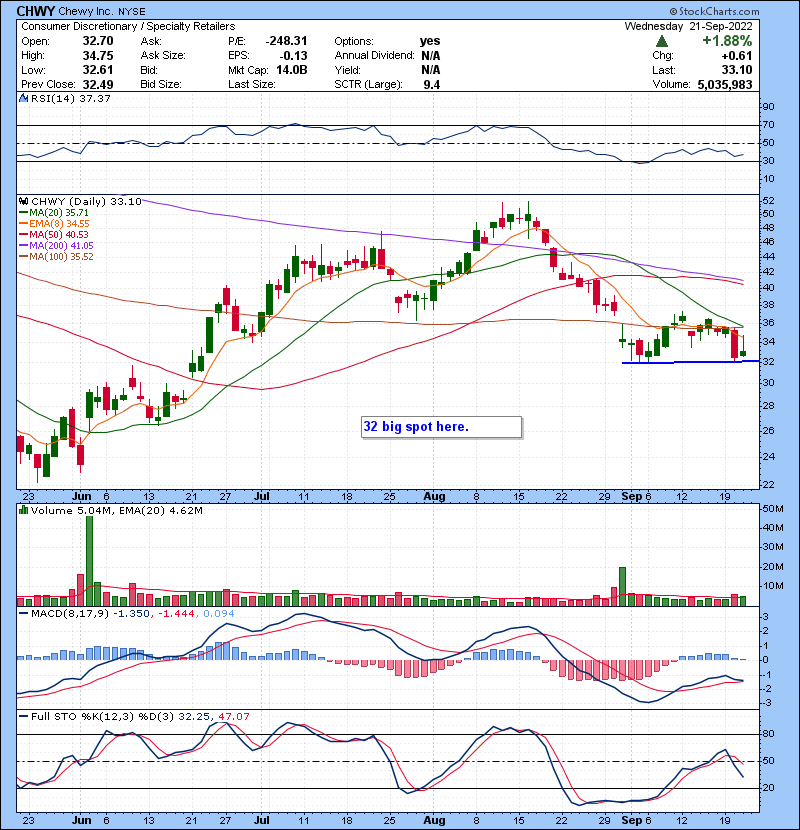Click the High value 34.75

click(98, 56)
